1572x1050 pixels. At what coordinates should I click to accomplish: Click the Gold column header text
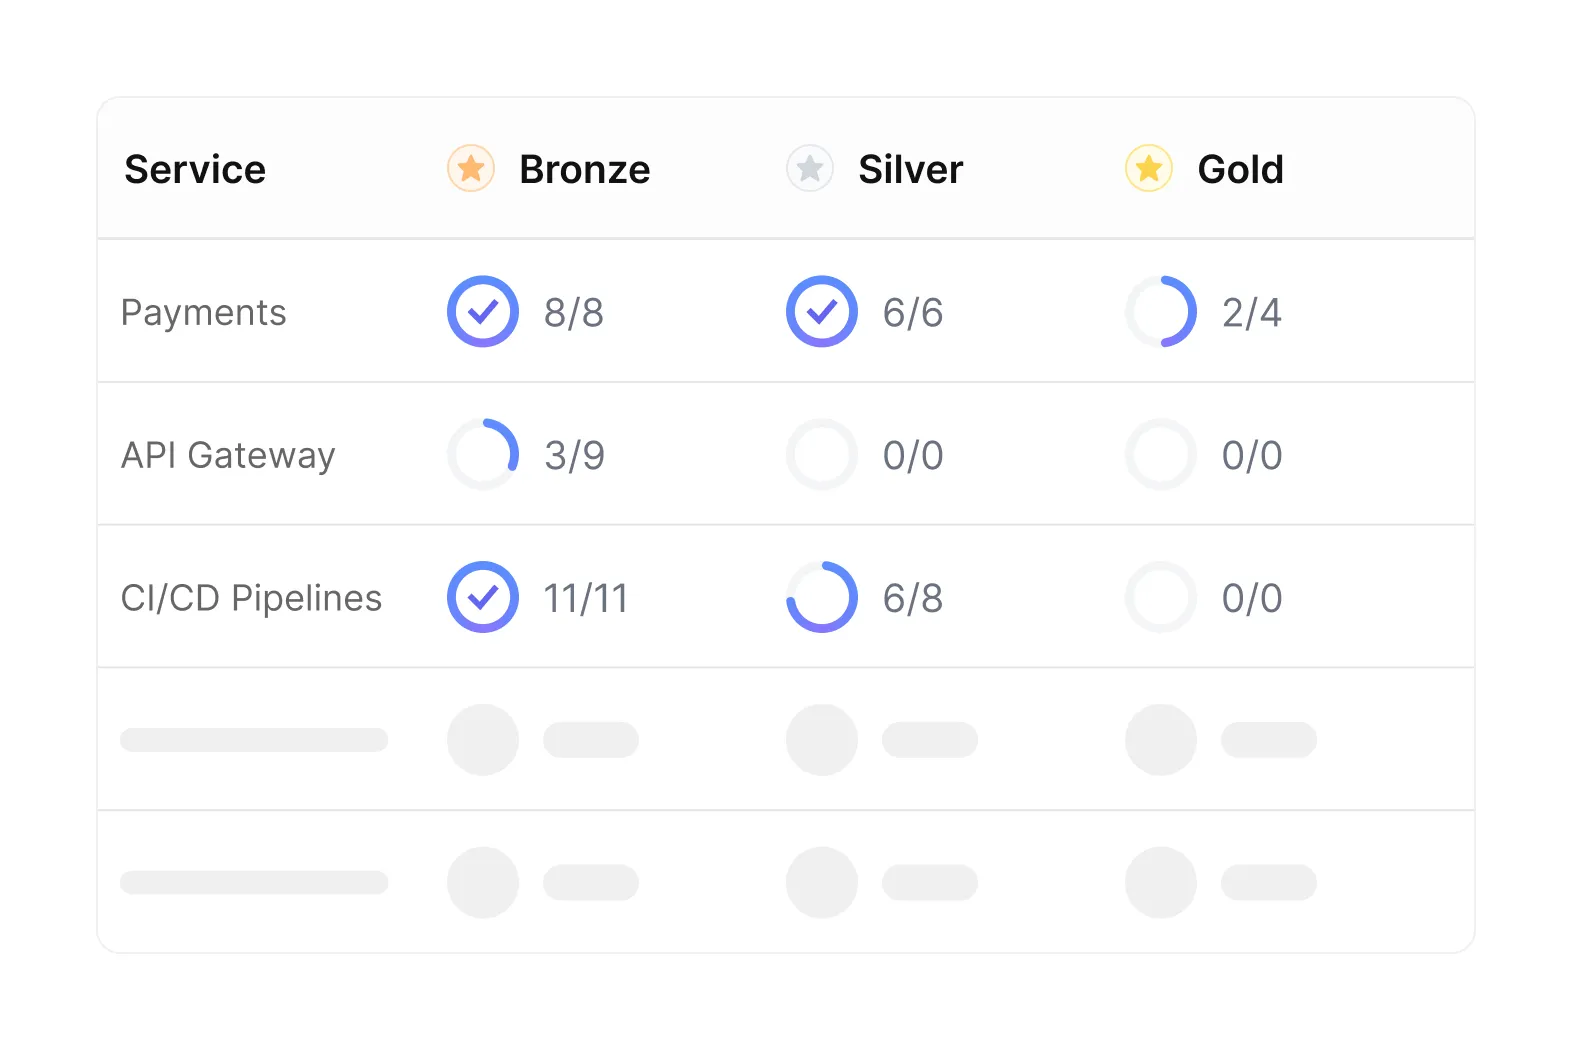1240,169
